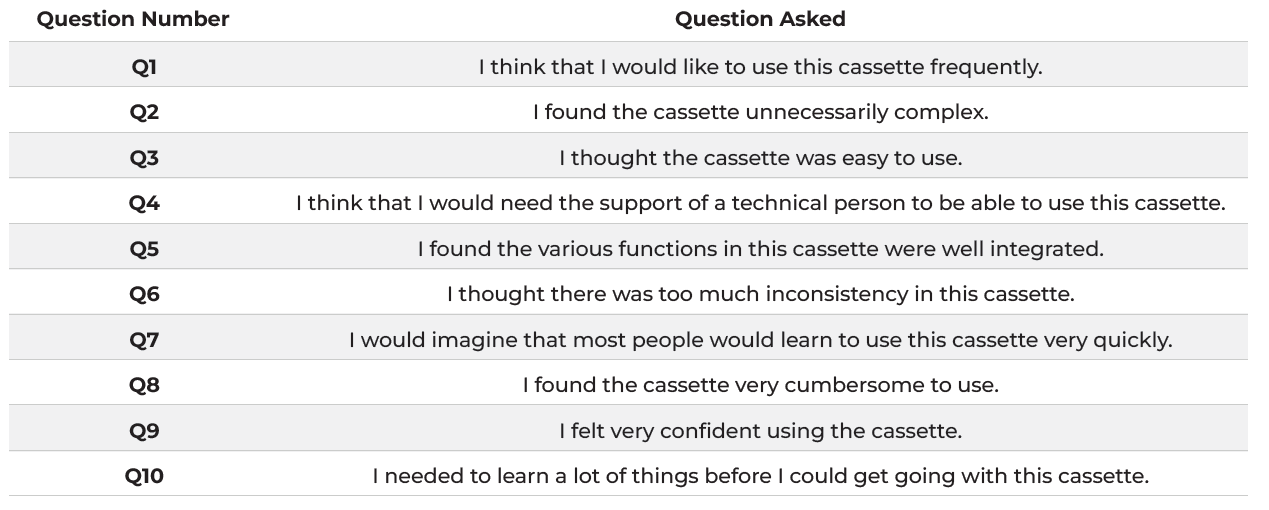Viewport: 1269px width, 510px height.
Task: Select the Q9 row label
Action: click(144, 431)
